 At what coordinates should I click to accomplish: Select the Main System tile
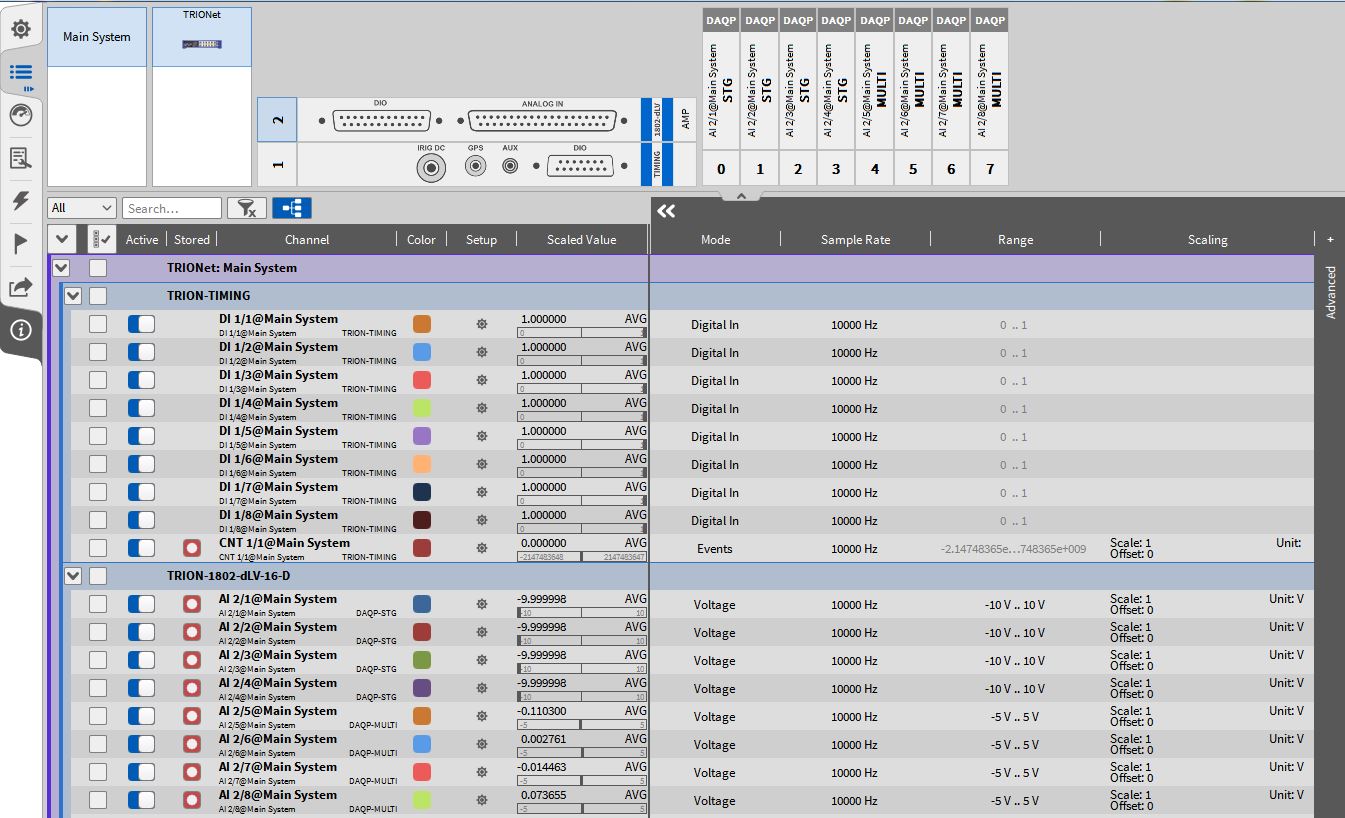97,37
